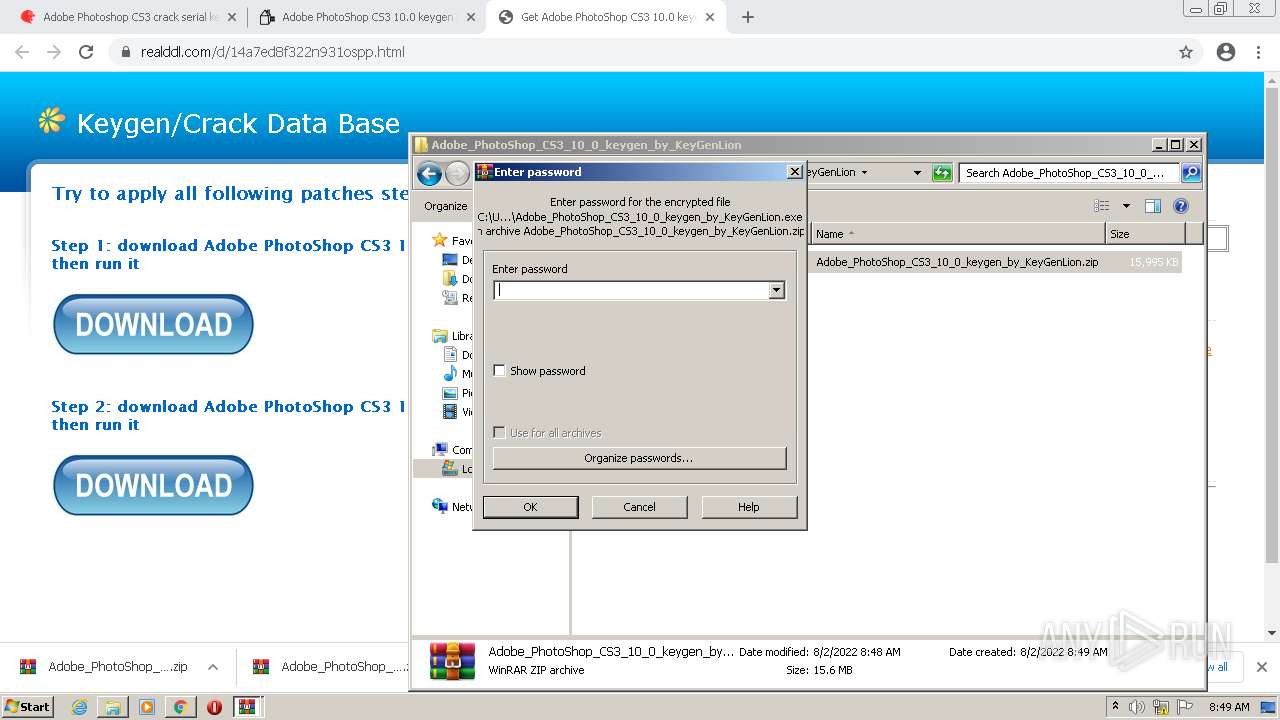Open the Explorer address bar history dropdown
This screenshot has width=1280, height=720.
coord(917,173)
